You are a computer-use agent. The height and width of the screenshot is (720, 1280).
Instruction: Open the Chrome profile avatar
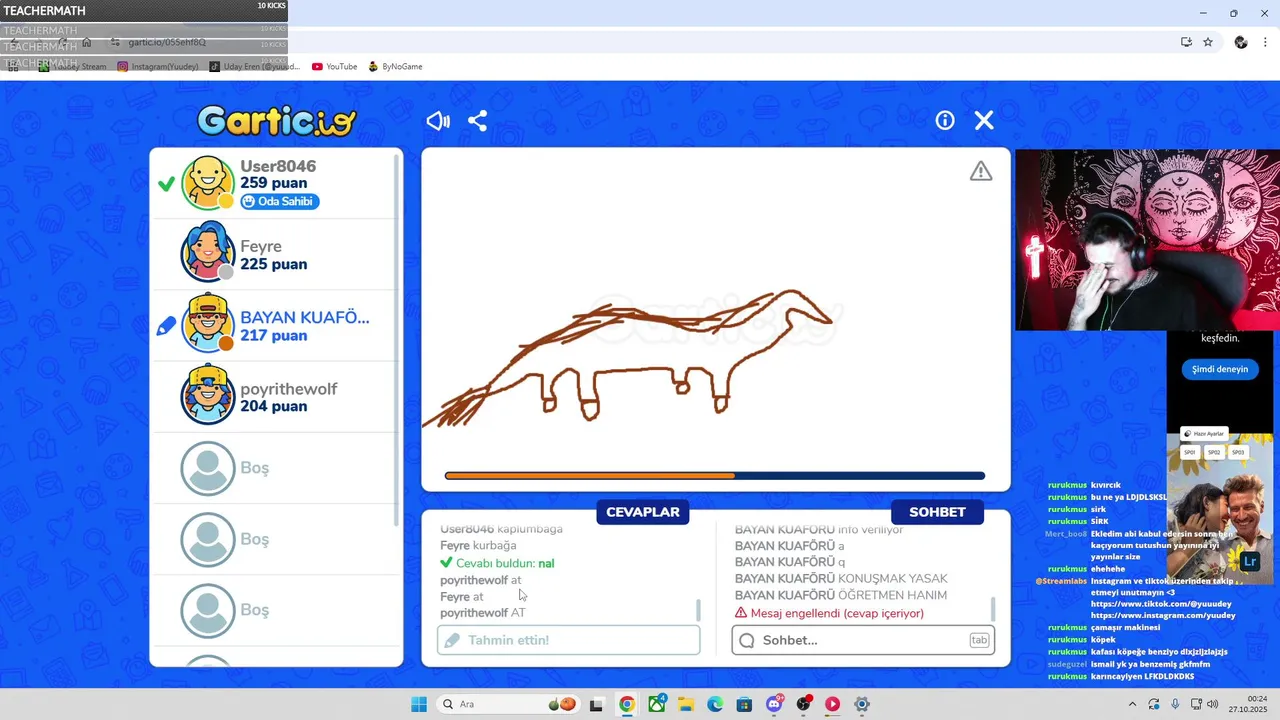click(1241, 42)
